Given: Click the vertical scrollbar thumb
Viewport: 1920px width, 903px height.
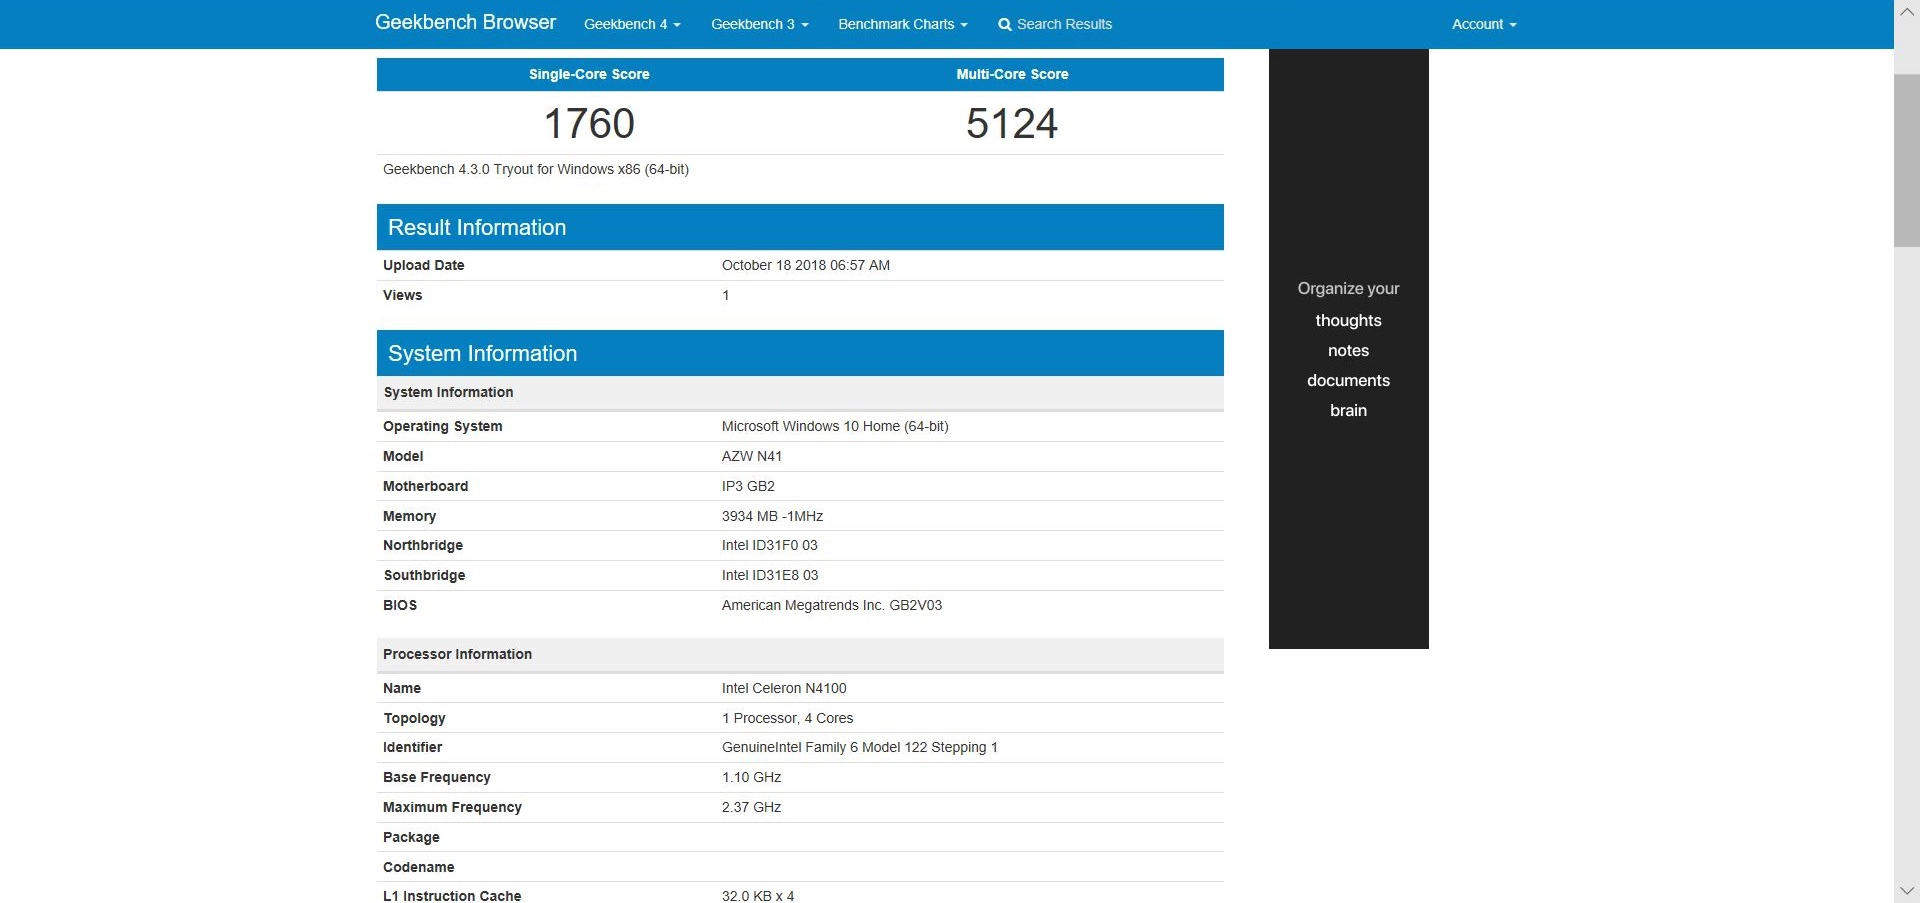Looking at the screenshot, I should pos(1906,160).
